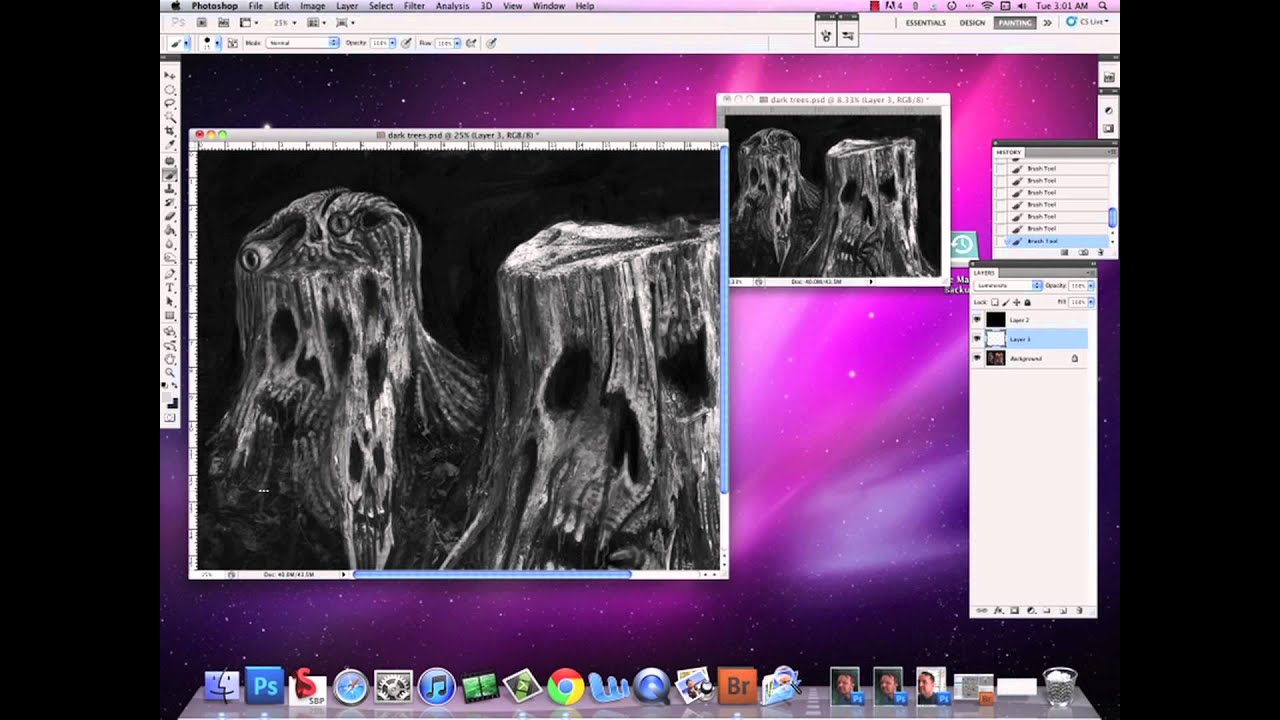1280x720 pixels.
Task: Select the Eraser tool
Action: [x=170, y=216]
